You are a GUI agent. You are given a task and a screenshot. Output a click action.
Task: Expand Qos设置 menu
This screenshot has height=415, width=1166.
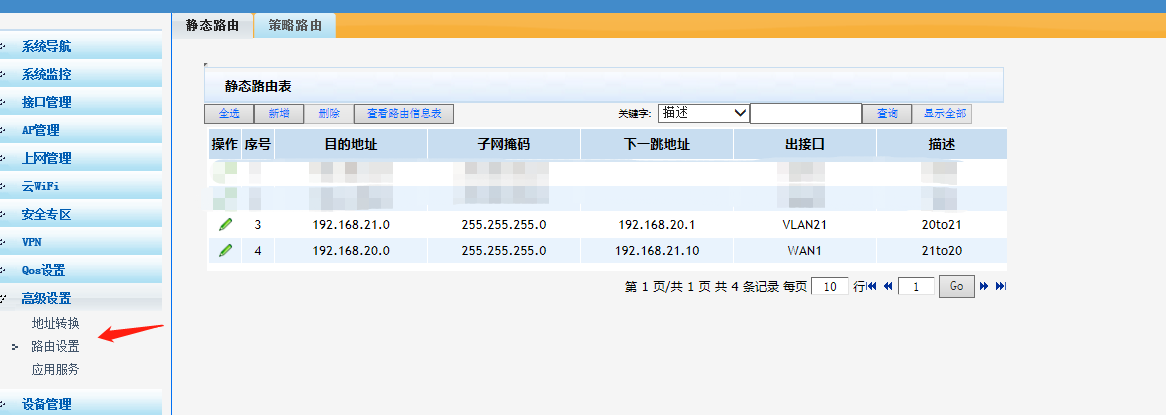[81, 271]
